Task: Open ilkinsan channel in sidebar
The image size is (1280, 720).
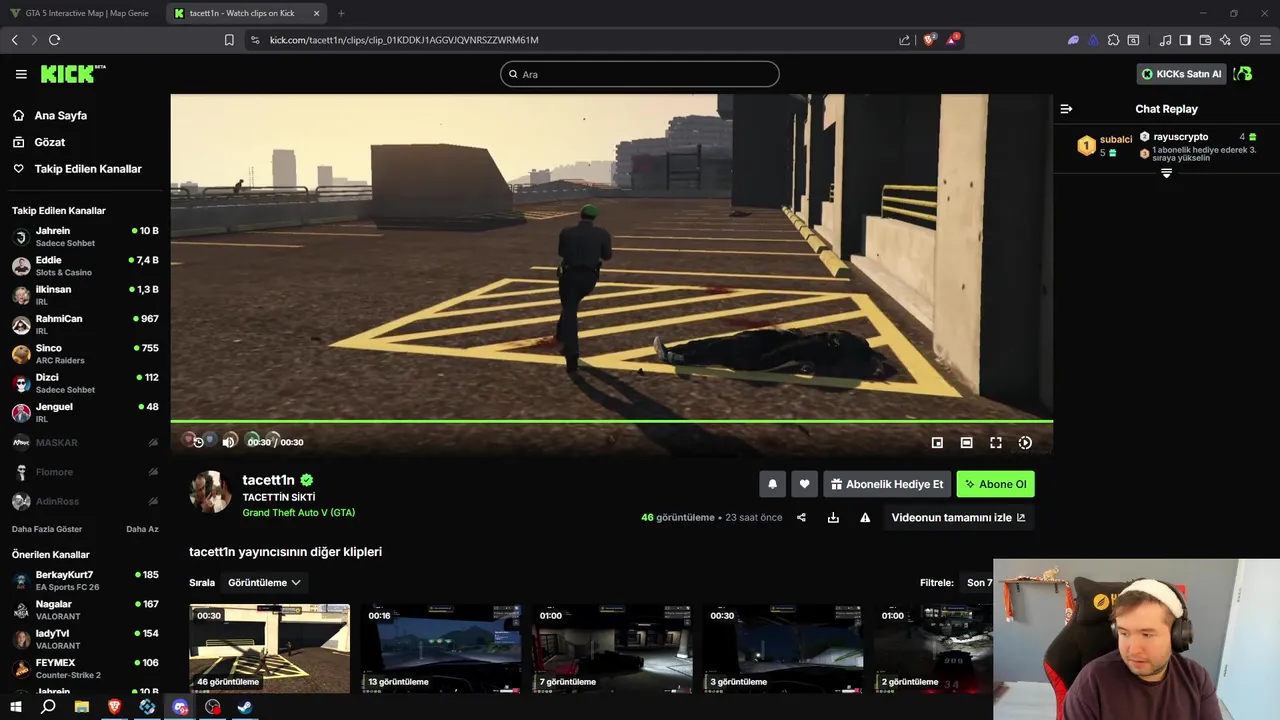Action: (x=85, y=295)
